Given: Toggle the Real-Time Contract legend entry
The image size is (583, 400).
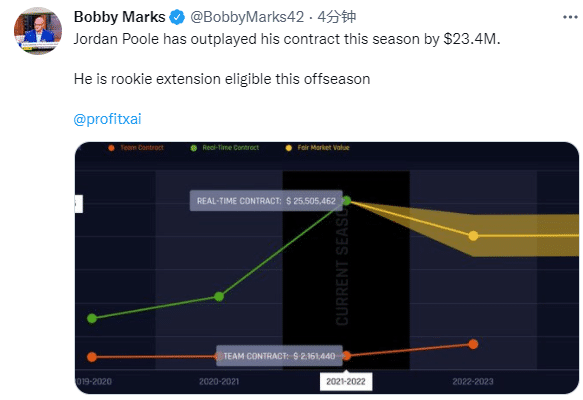Looking at the screenshot, I should pos(225,148).
